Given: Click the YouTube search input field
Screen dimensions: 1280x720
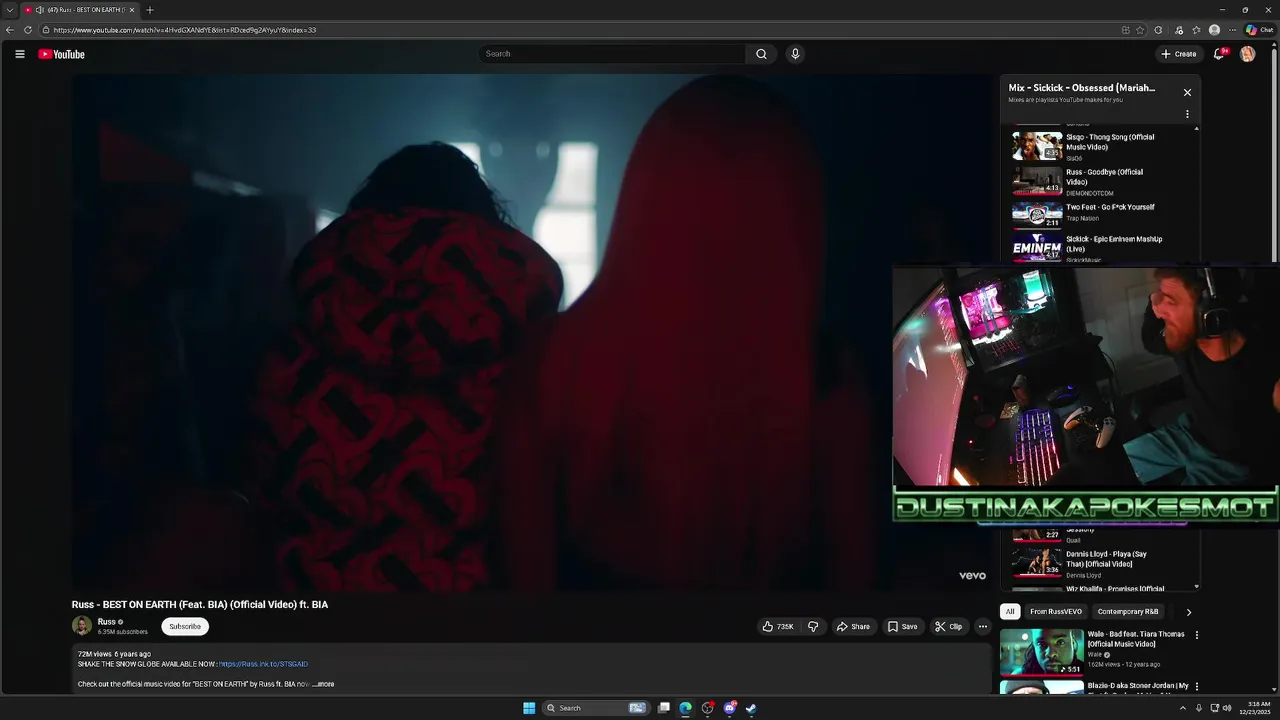Looking at the screenshot, I should pos(612,54).
